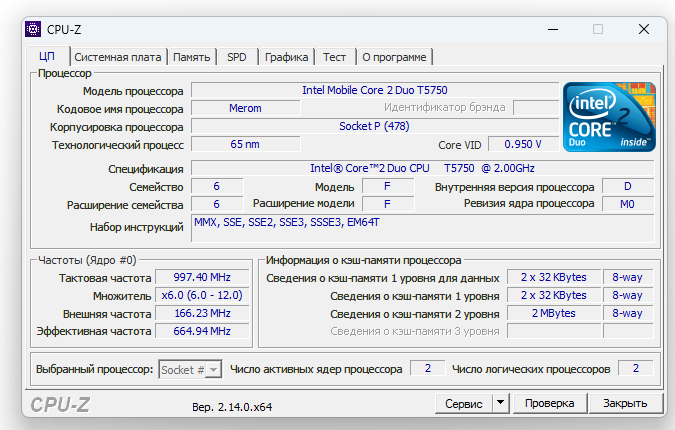Click the Intel Core 2 Duo logo

point(609,117)
